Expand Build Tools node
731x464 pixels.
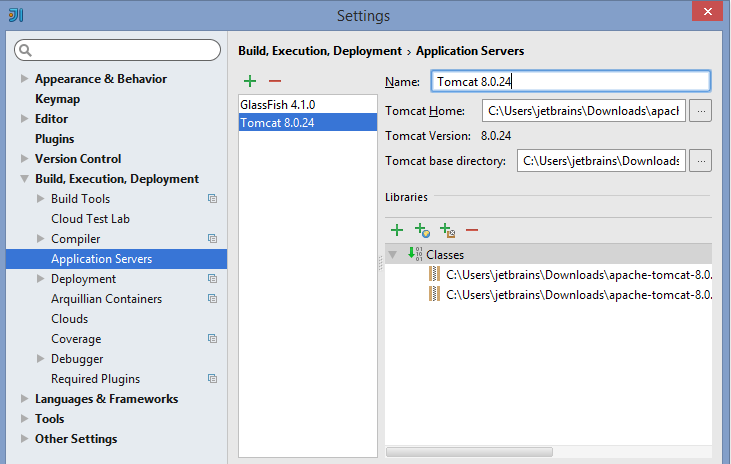click(x=41, y=199)
